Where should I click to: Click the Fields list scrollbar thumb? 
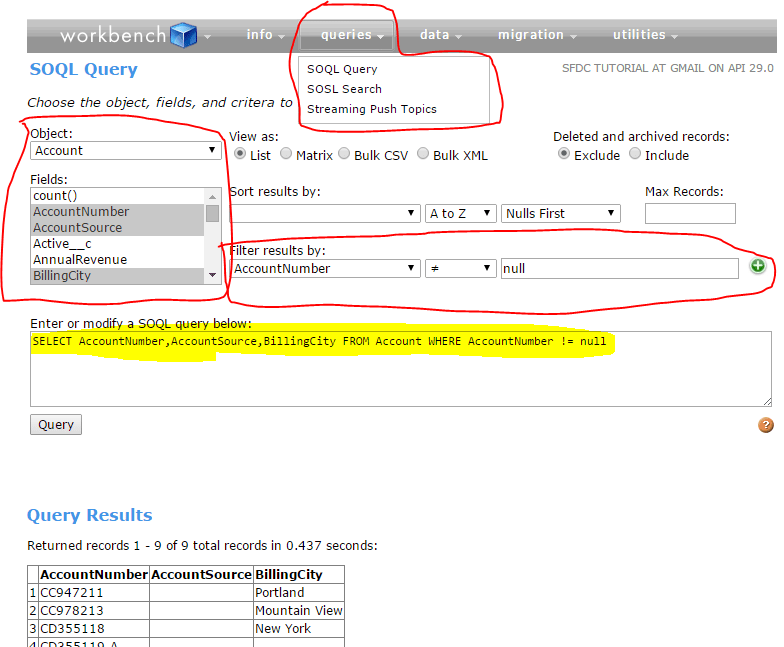[x=212, y=214]
